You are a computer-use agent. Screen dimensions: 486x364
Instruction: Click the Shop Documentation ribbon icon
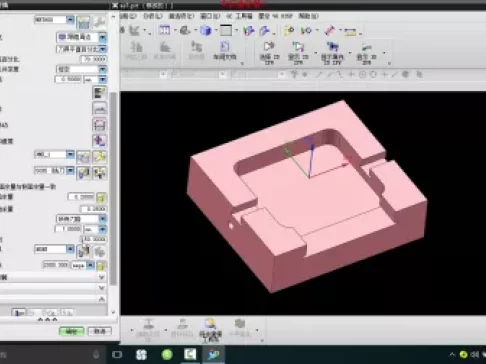[225, 50]
